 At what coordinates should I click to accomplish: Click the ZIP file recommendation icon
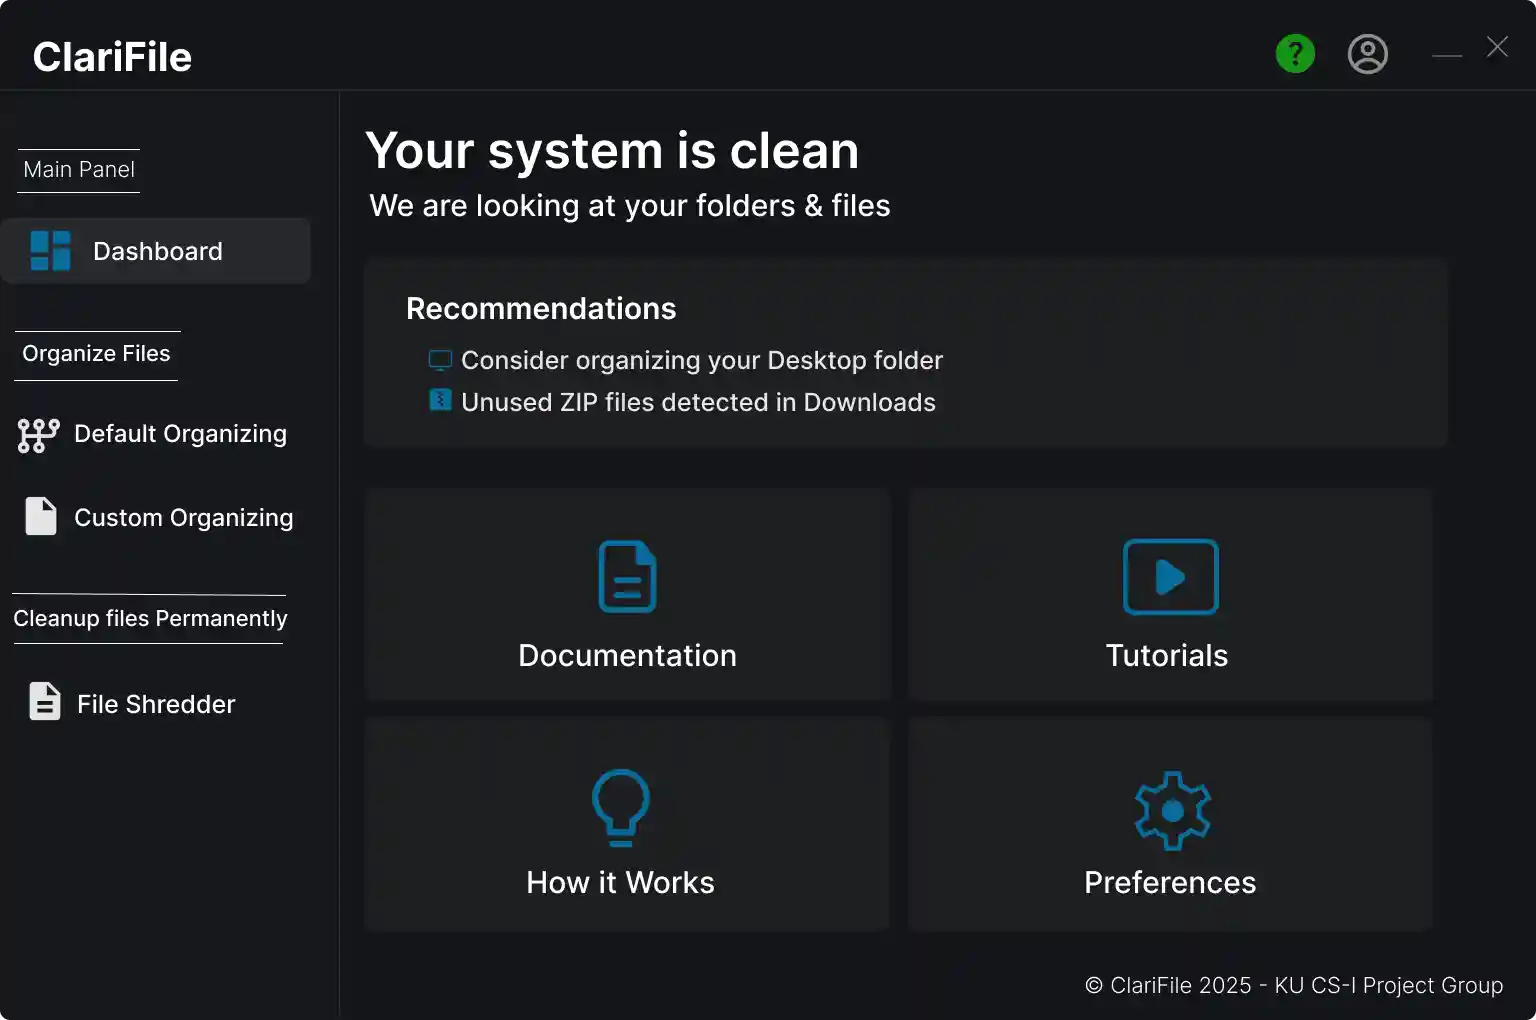(440, 401)
